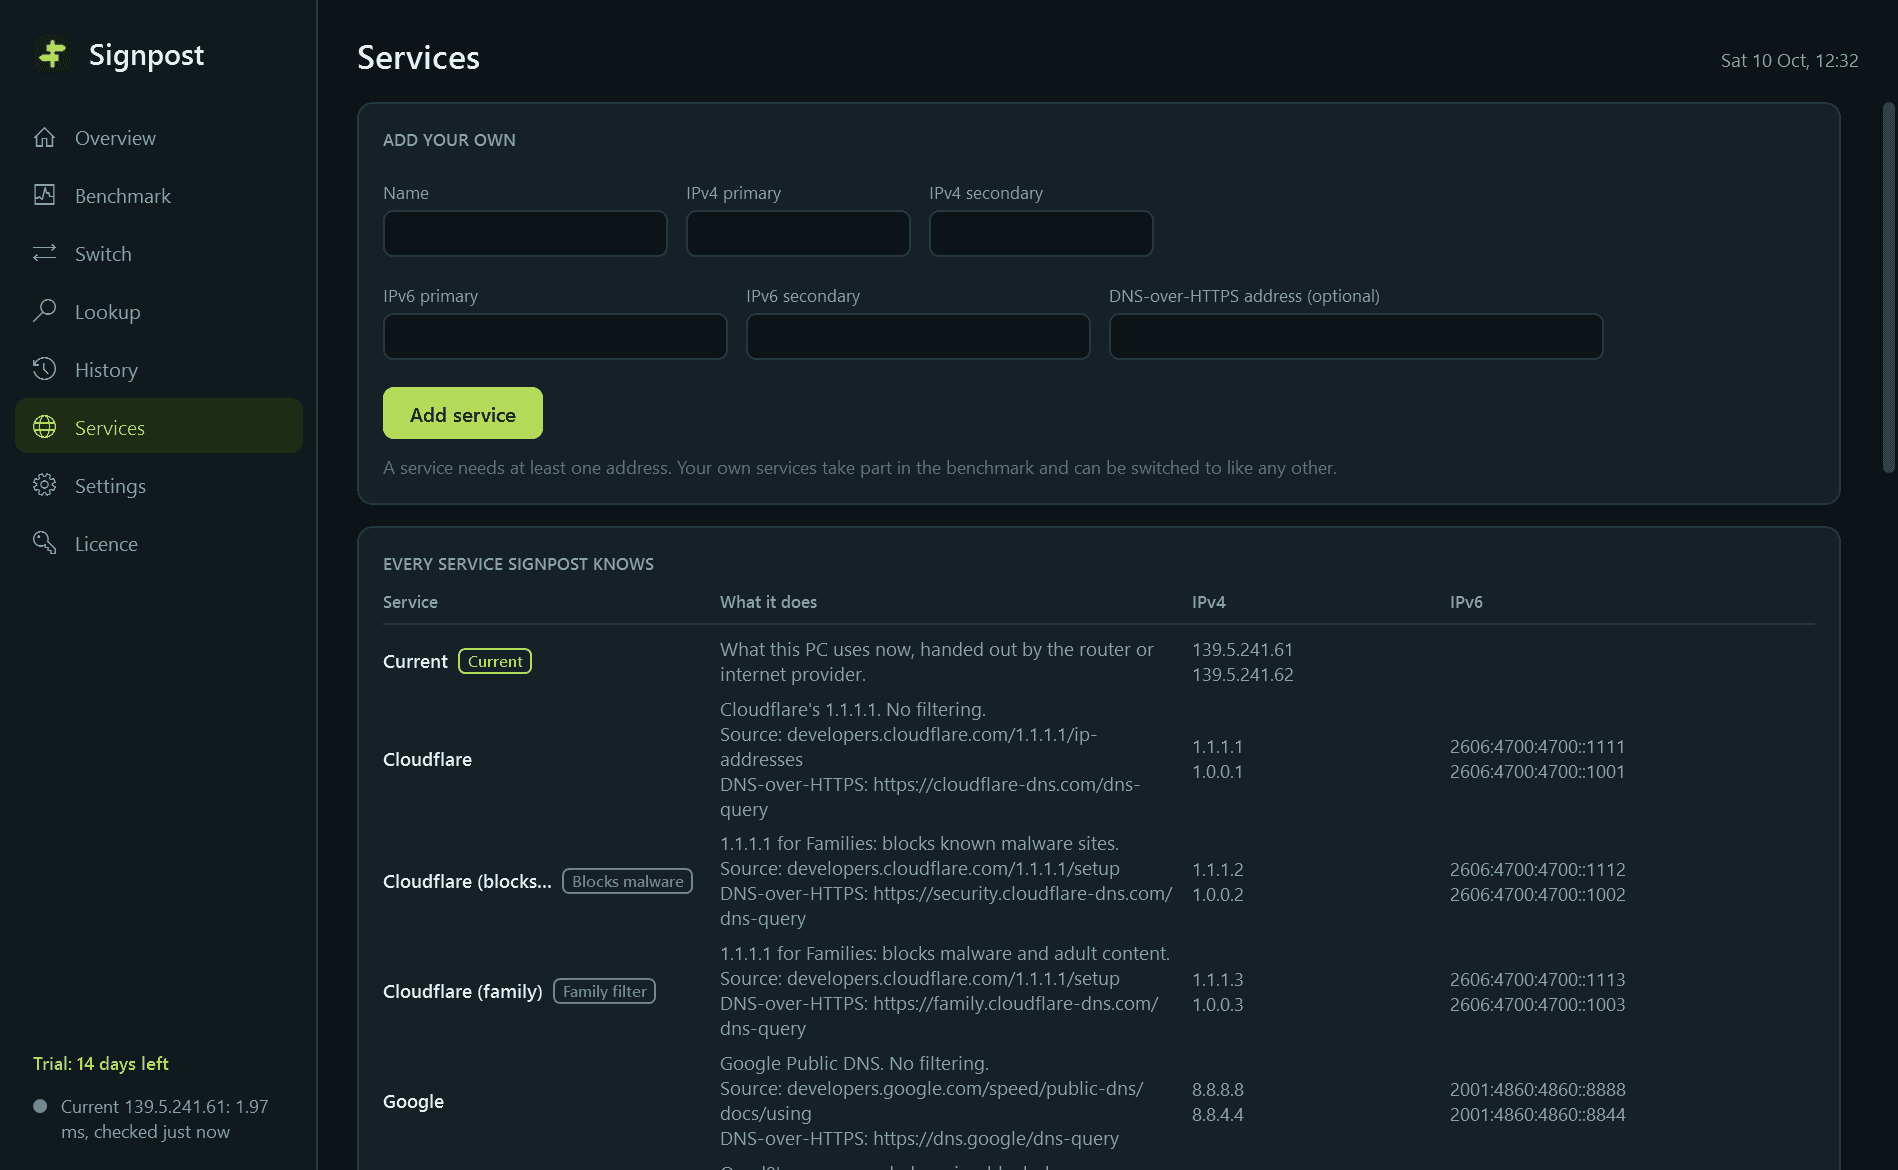This screenshot has width=1898, height=1170.
Task: Click into the IPv4 primary field
Action: click(x=798, y=233)
